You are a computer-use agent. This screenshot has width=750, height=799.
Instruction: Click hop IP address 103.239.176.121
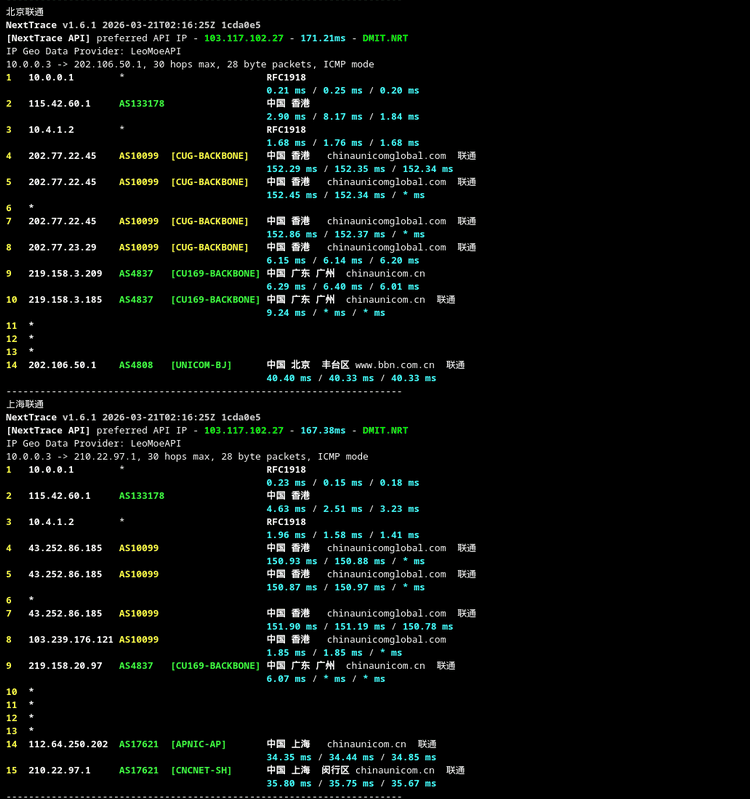coord(71,639)
